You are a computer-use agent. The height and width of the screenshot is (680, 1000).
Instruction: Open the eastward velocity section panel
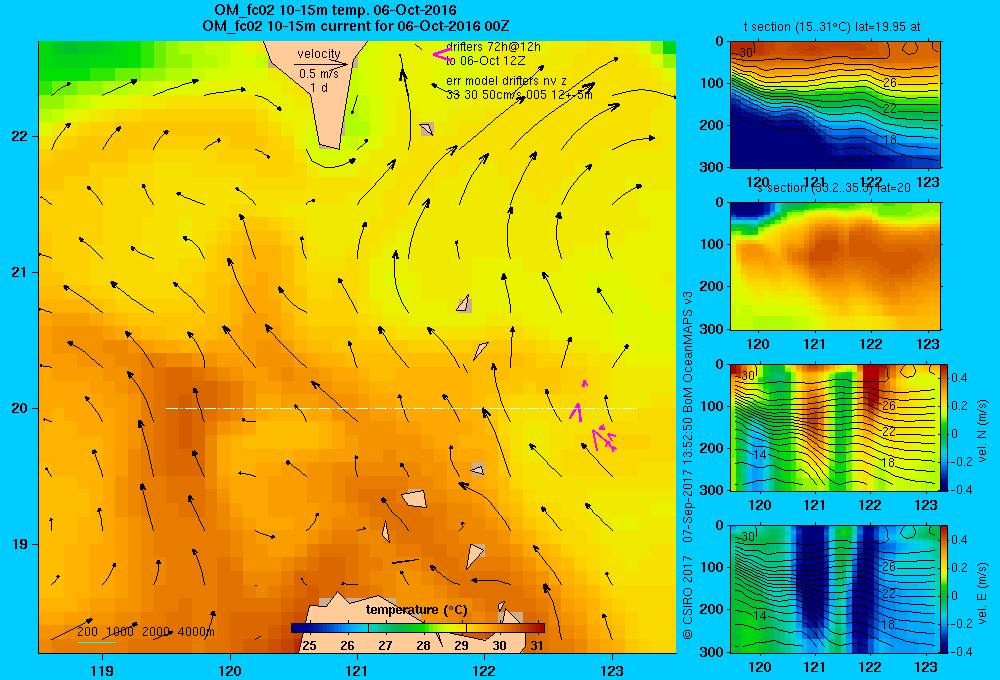[835, 589]
